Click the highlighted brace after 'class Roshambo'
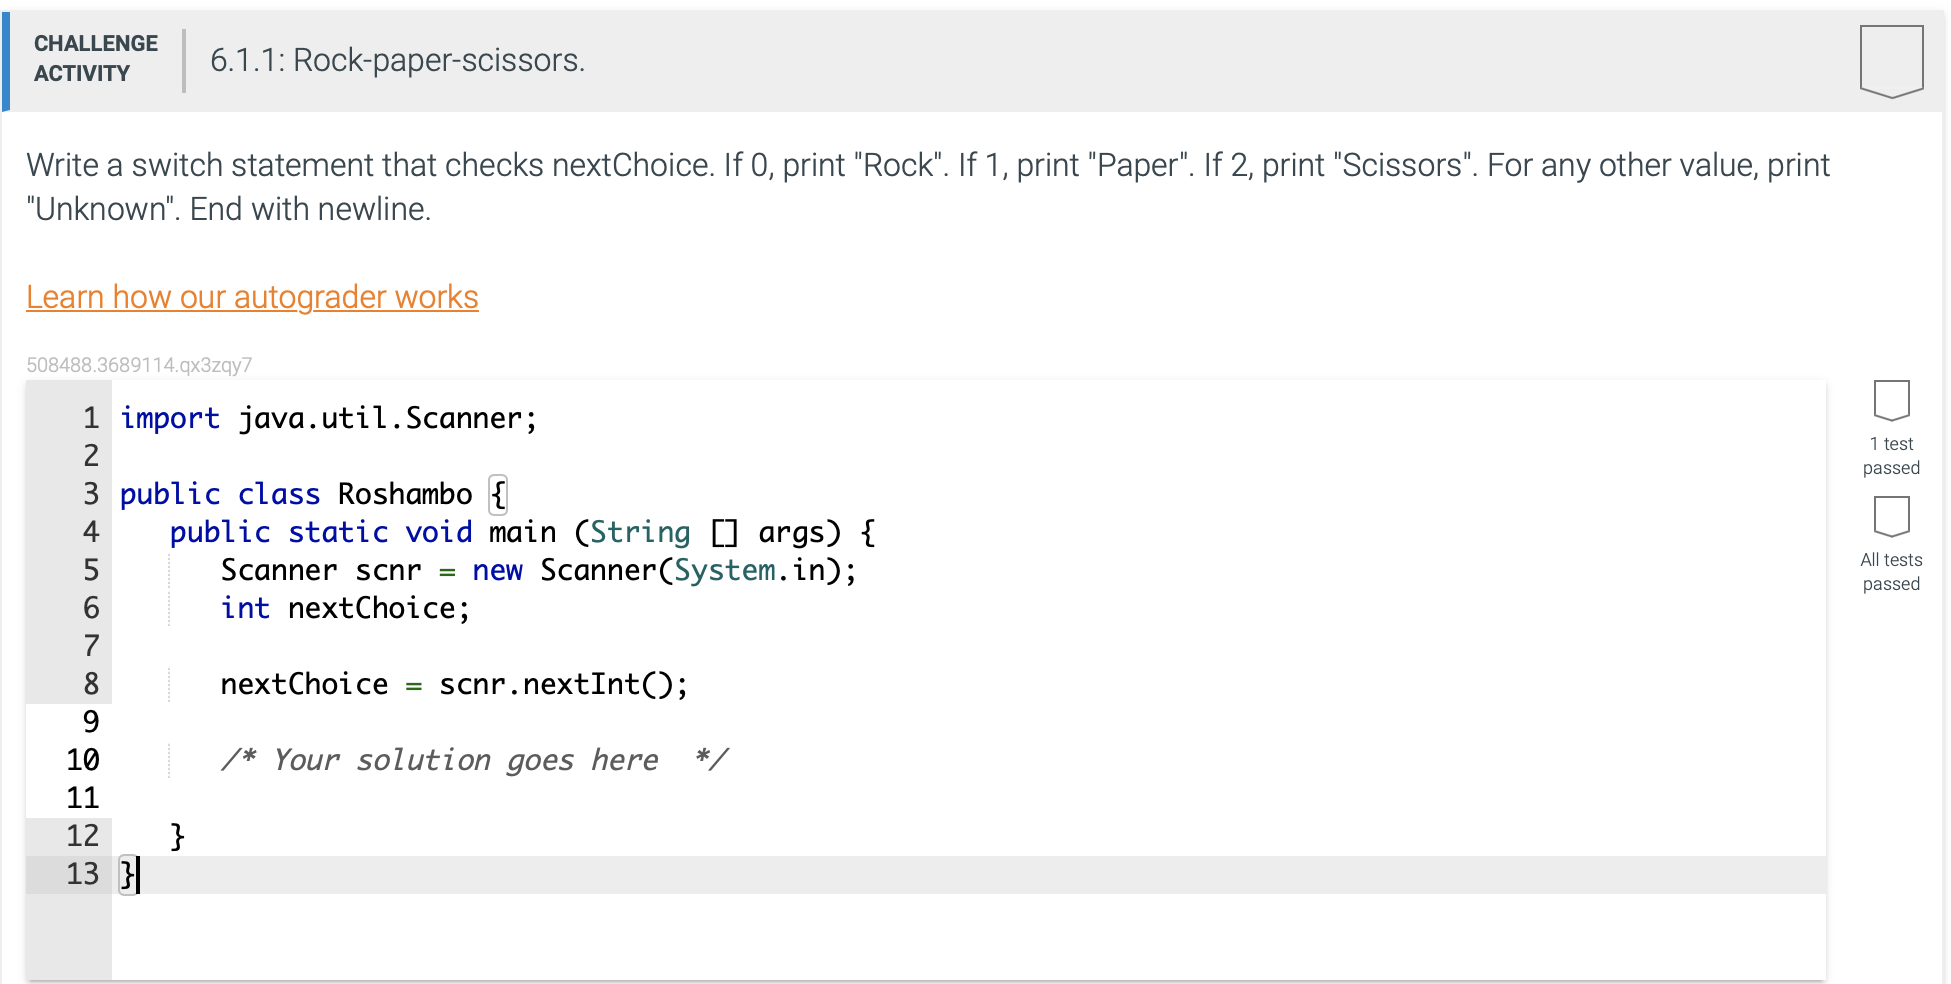 [497, 494]
